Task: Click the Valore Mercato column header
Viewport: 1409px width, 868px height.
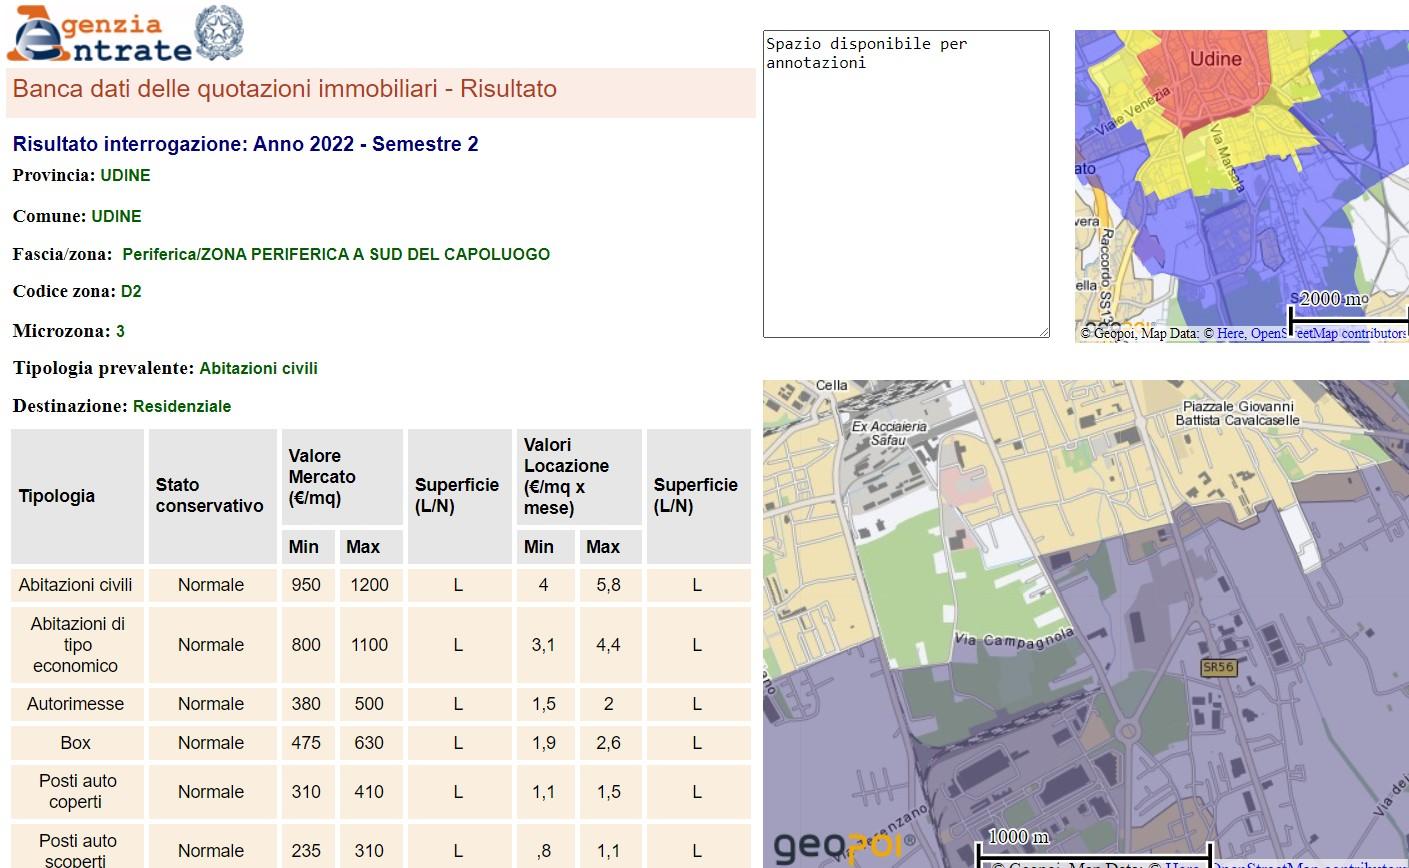Action: tap(322, 477)
